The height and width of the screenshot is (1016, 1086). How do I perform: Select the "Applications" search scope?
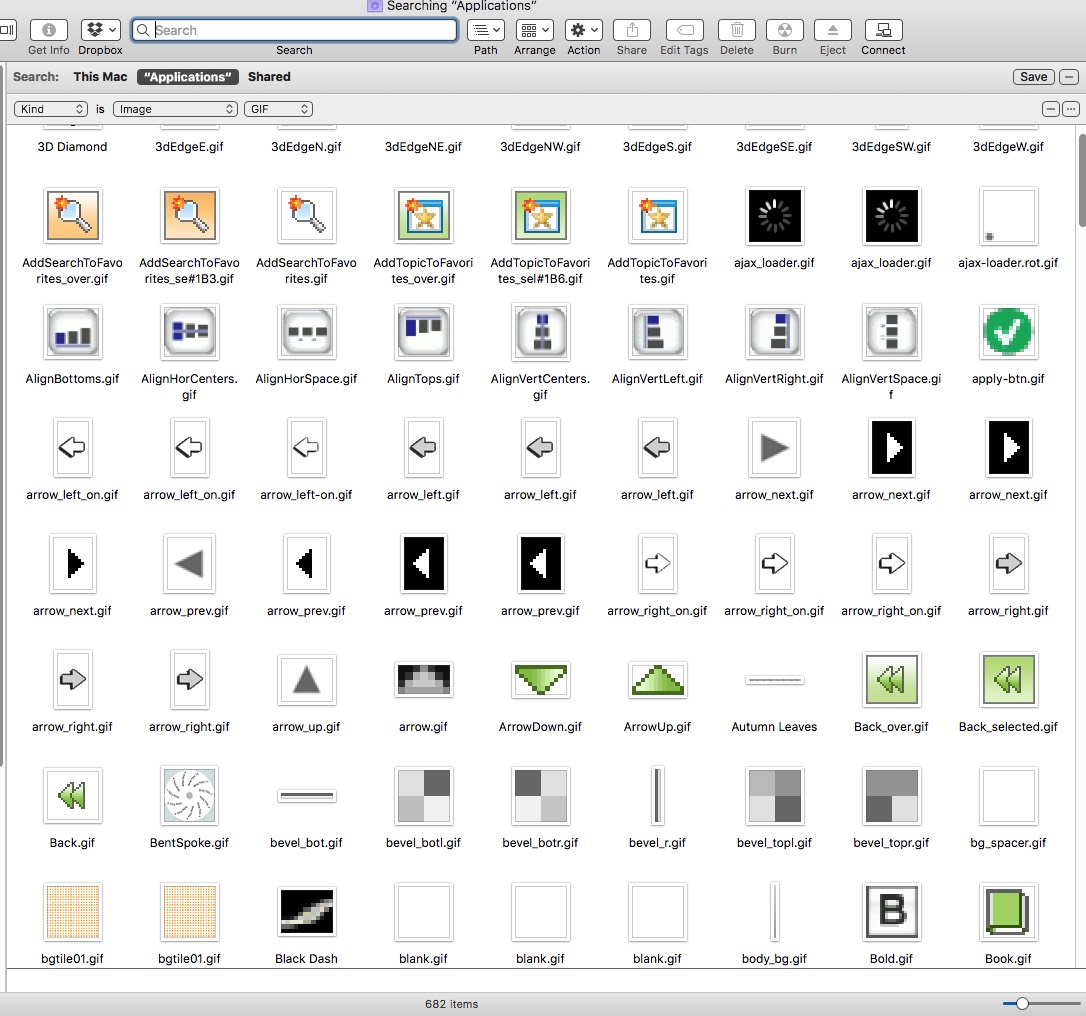point(189,77)
